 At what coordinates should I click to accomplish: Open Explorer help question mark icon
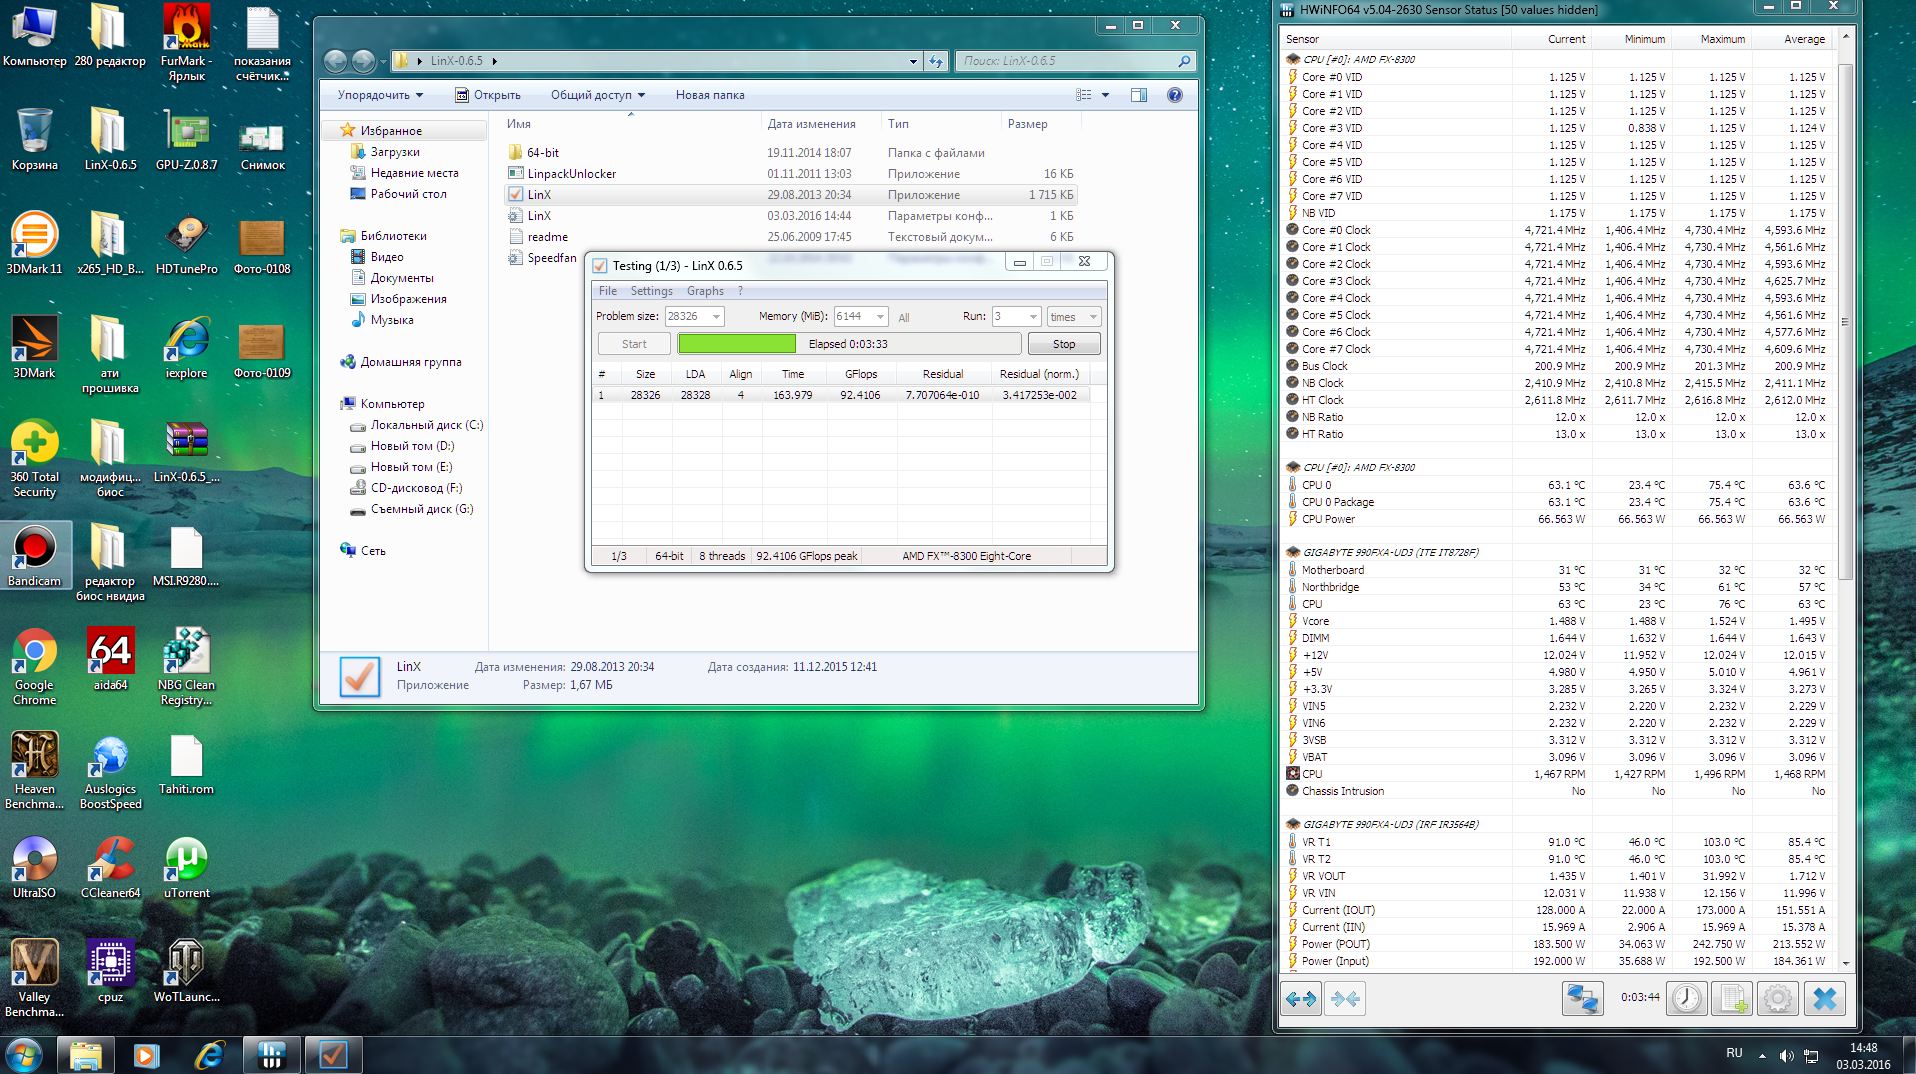click(1175, 95)
